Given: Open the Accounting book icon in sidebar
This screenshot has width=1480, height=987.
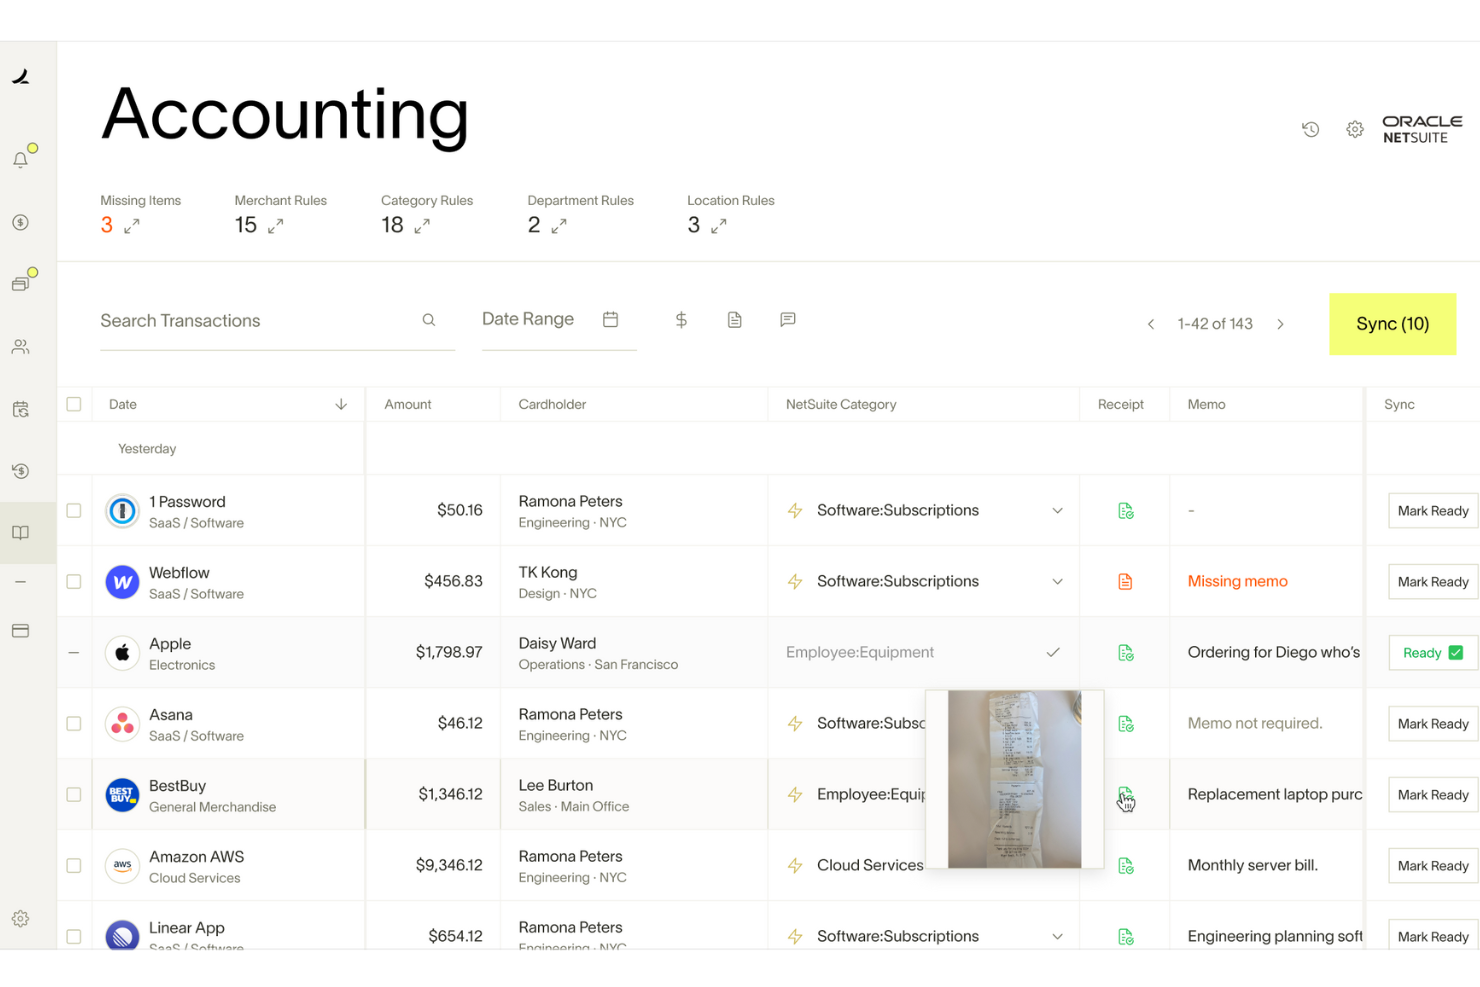Looking at the screenshot, I should tap(20, 532).
